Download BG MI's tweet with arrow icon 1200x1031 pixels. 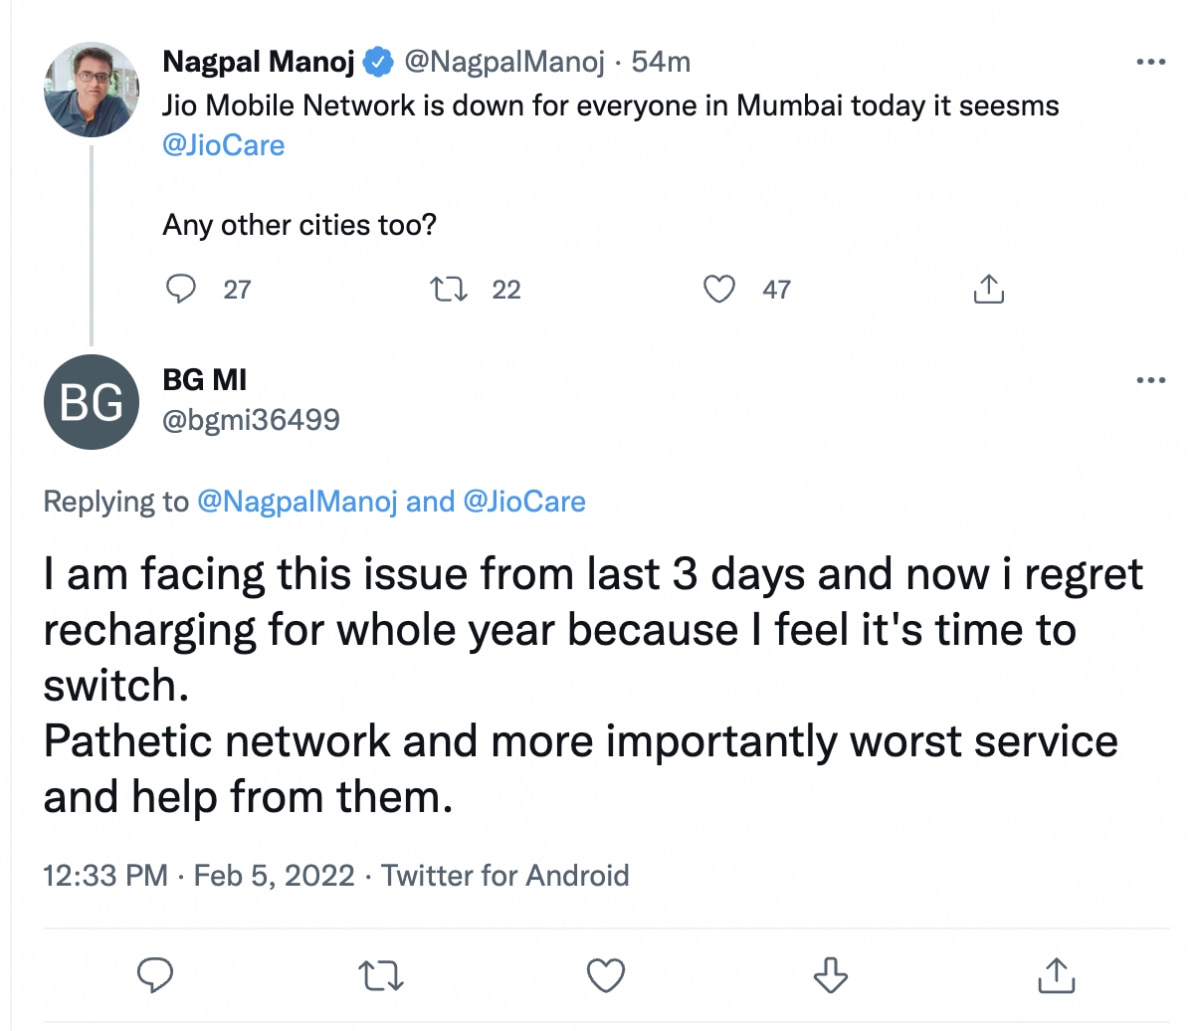click(x=831, y=974)
